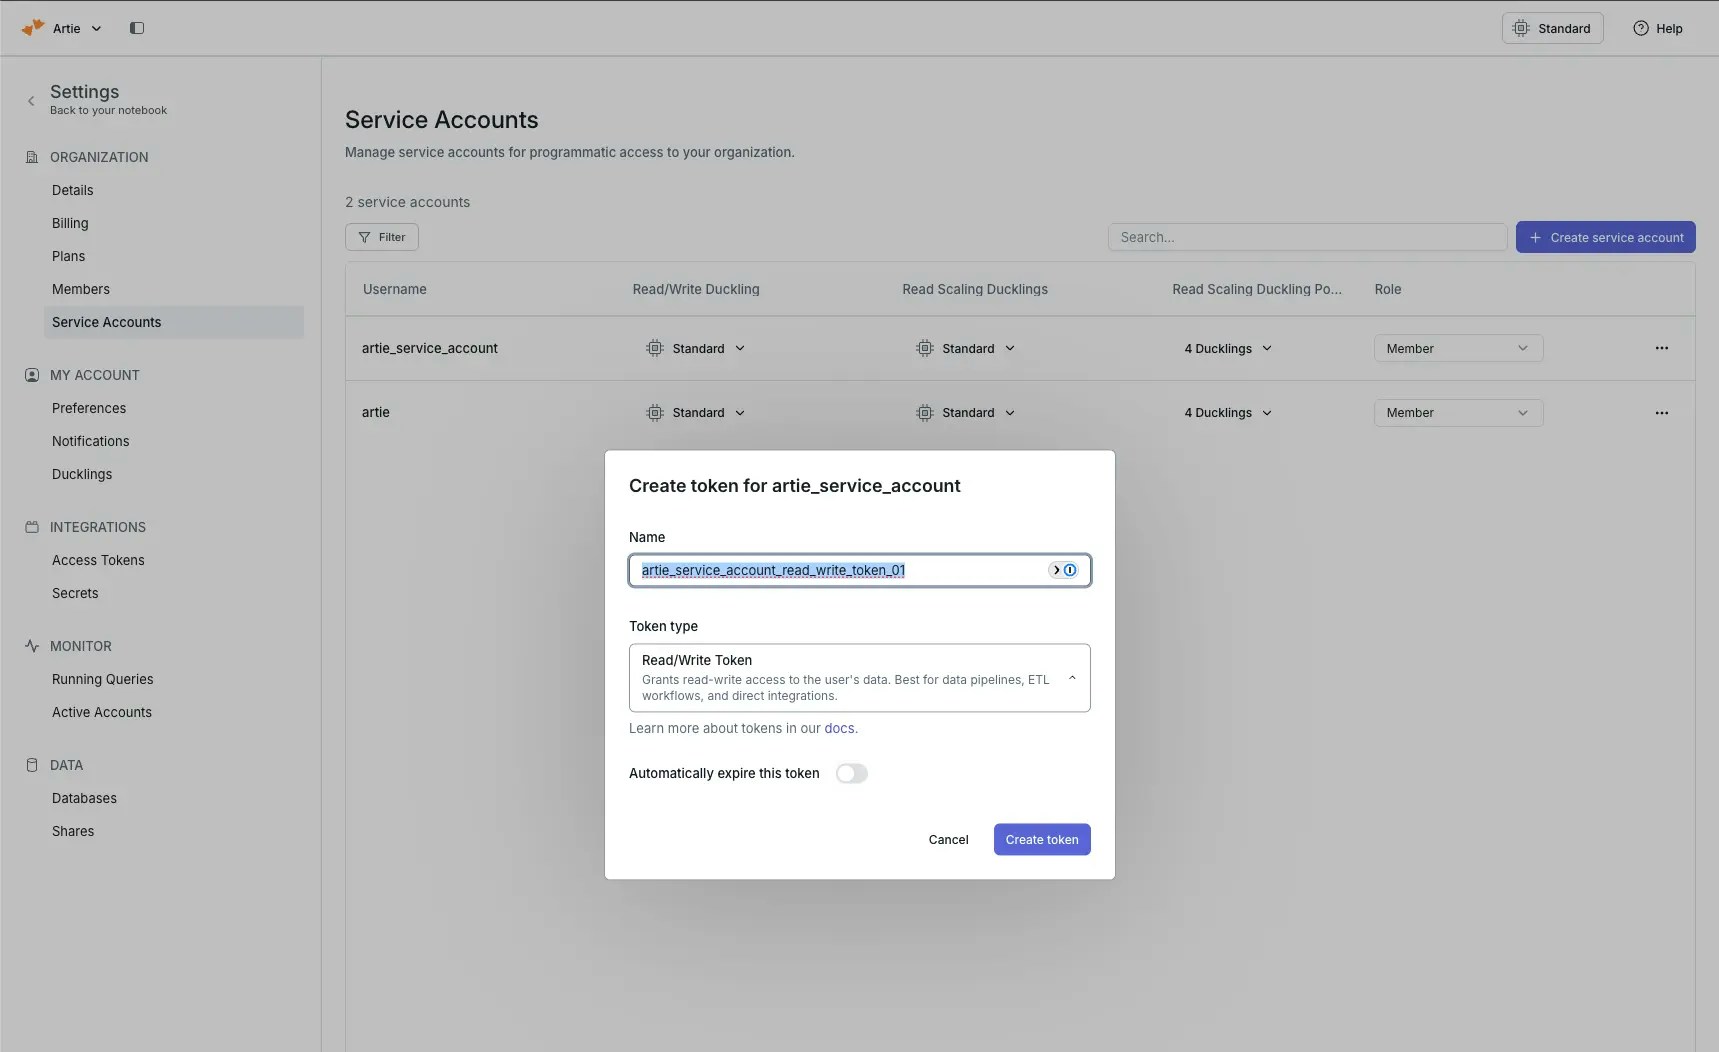Switch to the Access Tokens section
The height and width of the screenshot is (1052, 1719).
(x=98, y=560)
